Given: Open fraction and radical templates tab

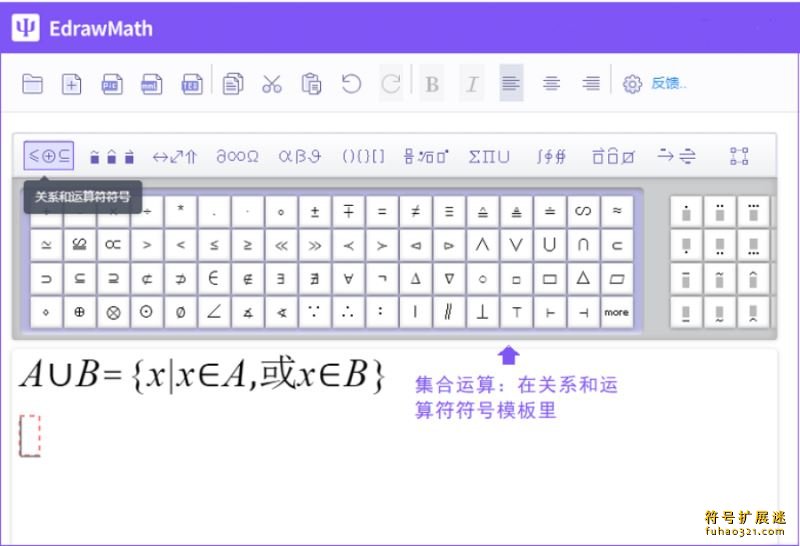Looking at the screenshot, I should coord(426,157).
